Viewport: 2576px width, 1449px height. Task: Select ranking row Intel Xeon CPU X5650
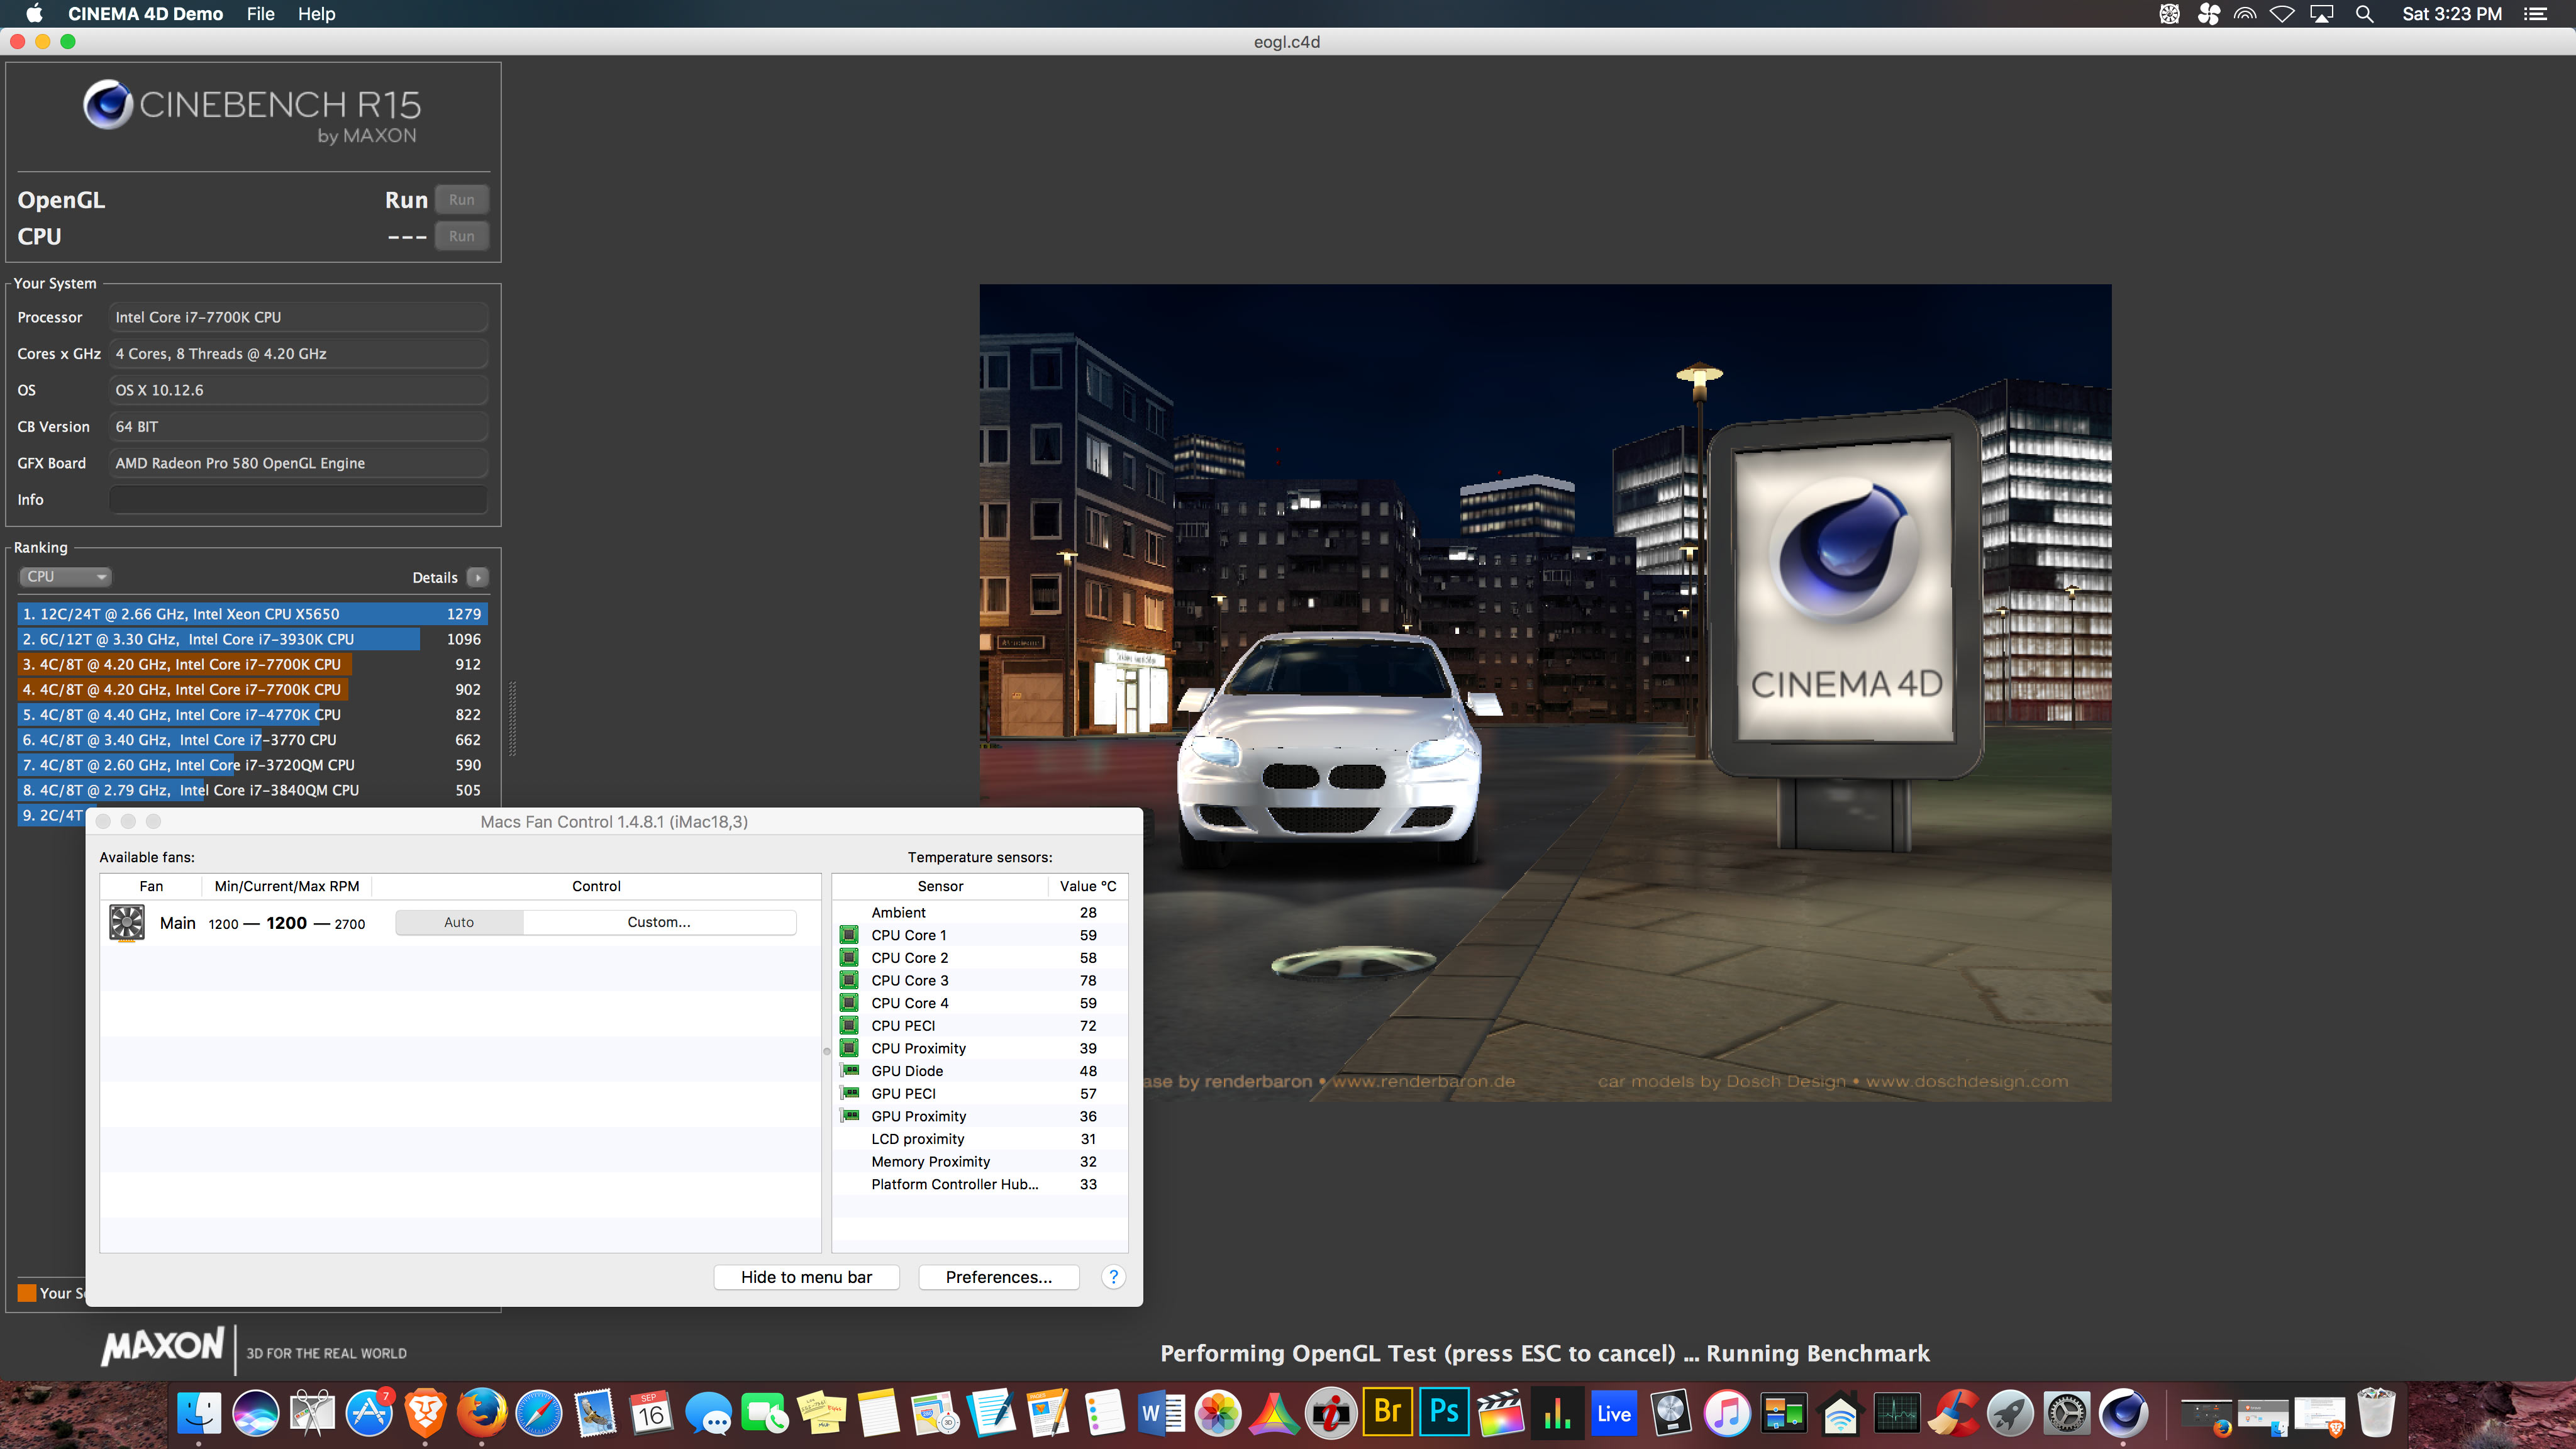pos(252,613)
